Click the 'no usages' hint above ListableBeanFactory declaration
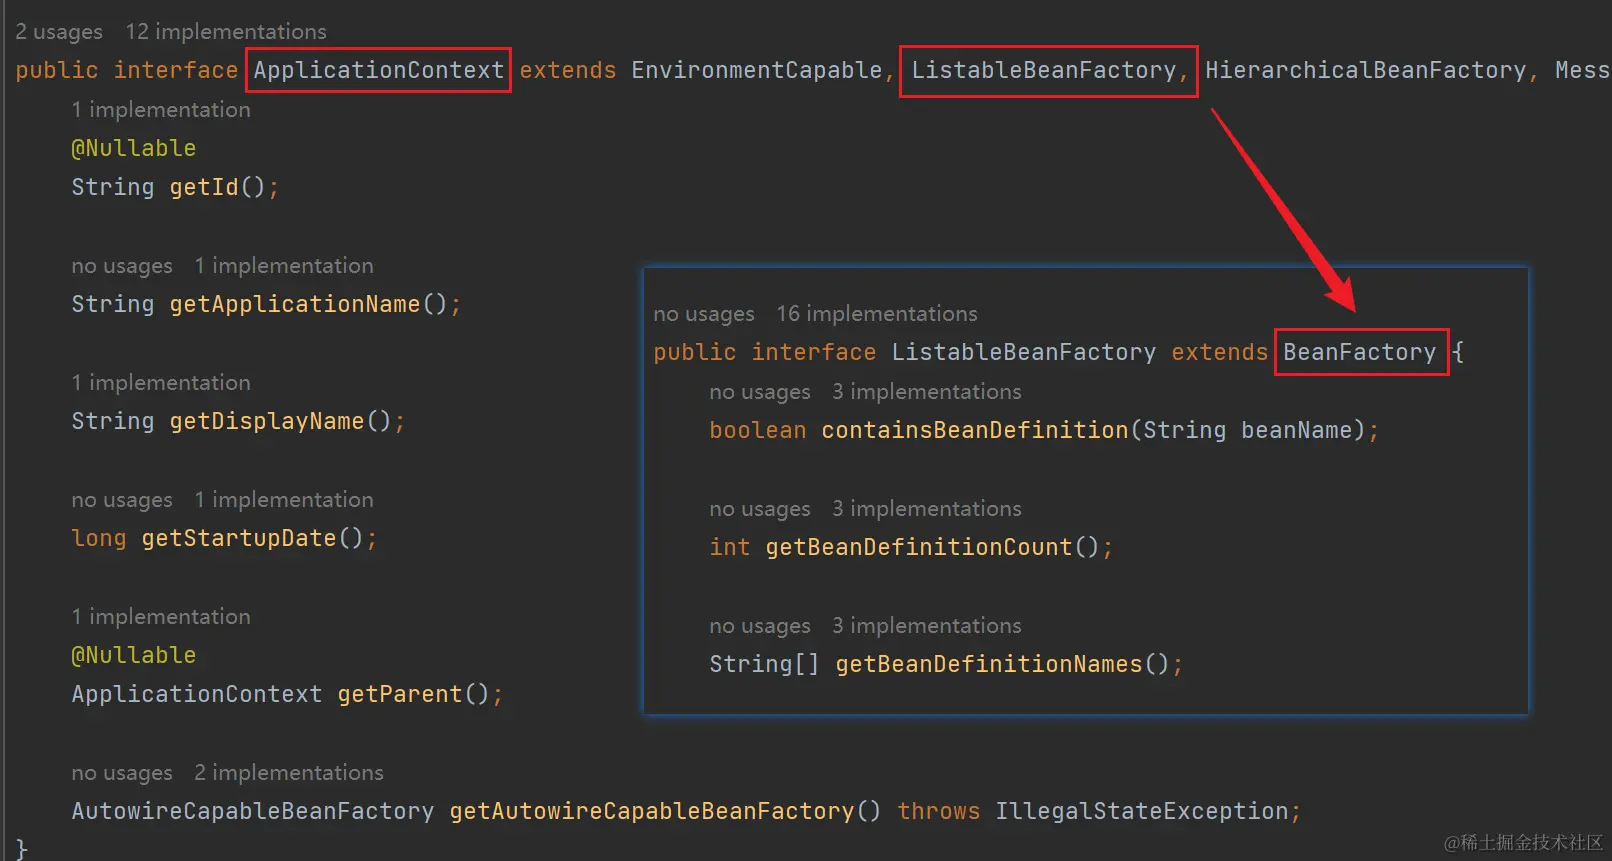Image resolution: width=1612 pixels, height=861 pixels. click(x=704, y=314)
